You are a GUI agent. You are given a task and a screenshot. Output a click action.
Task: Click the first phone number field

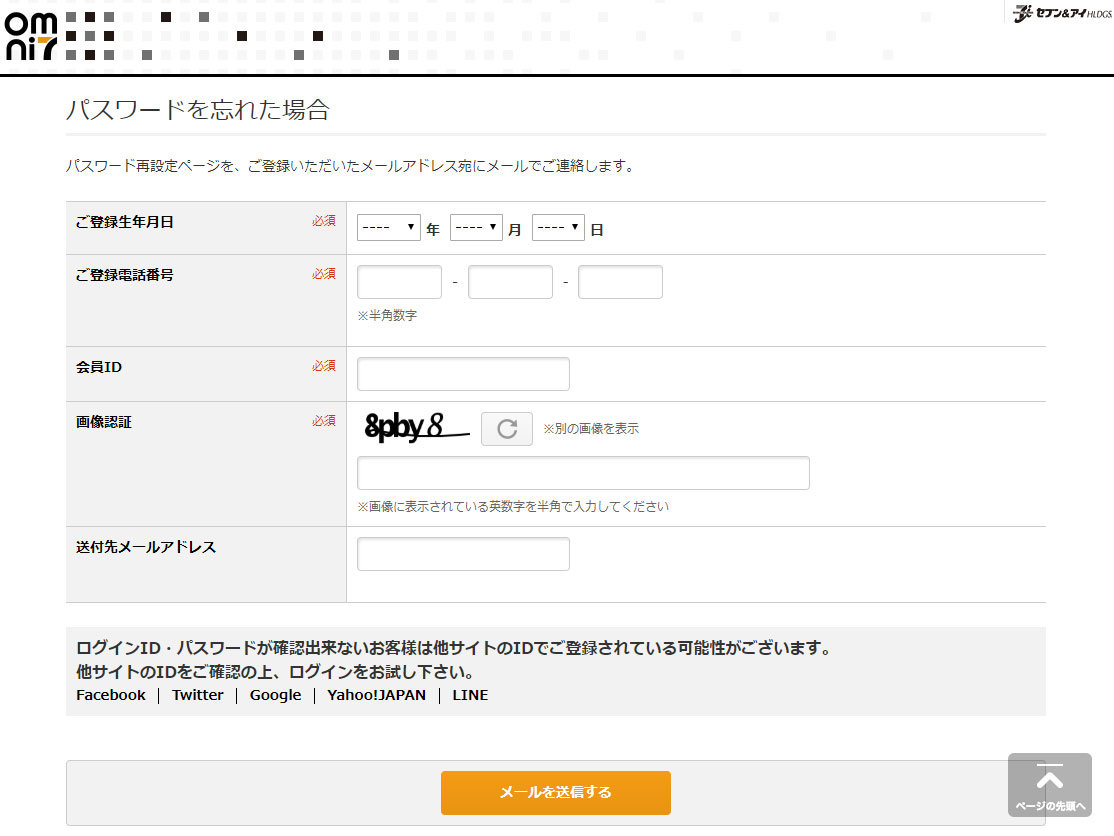pyautogui.click(x=399, y=282)
